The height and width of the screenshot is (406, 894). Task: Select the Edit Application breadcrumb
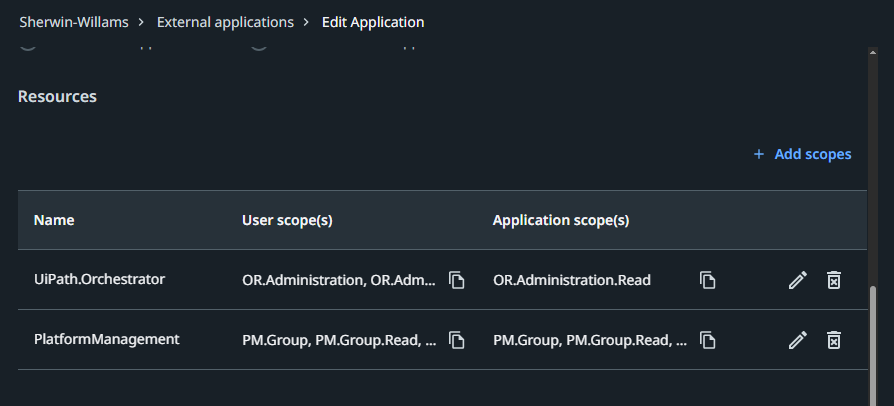tap(373, 22)
